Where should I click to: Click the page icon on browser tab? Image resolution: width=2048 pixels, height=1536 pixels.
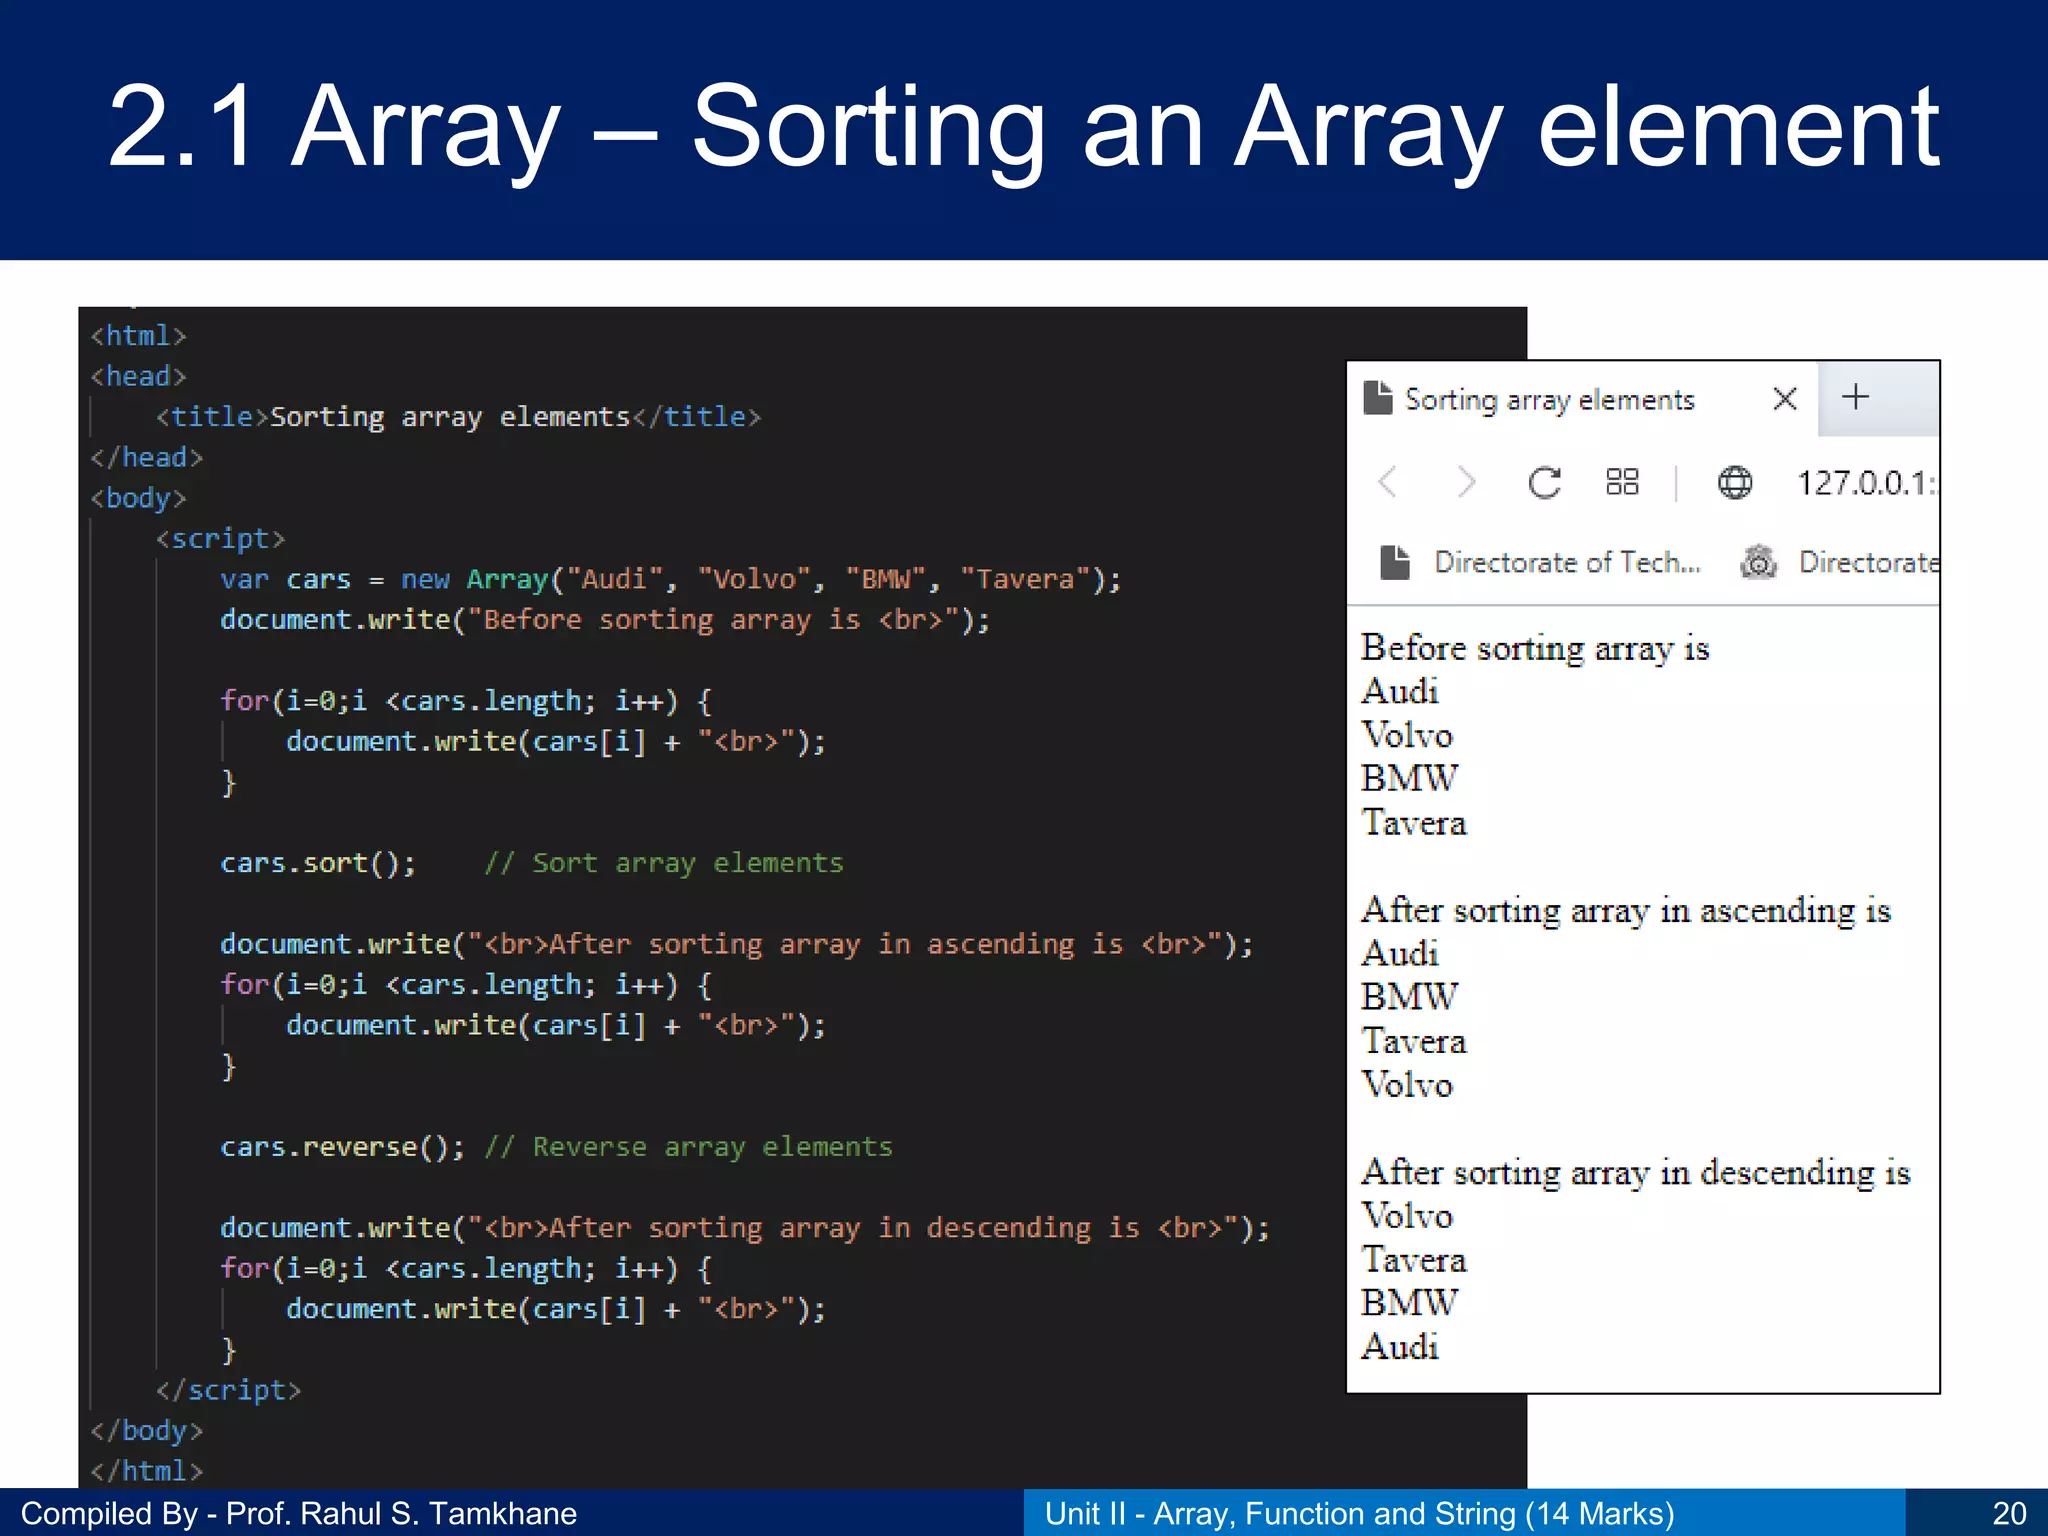tap(1378, 398)
